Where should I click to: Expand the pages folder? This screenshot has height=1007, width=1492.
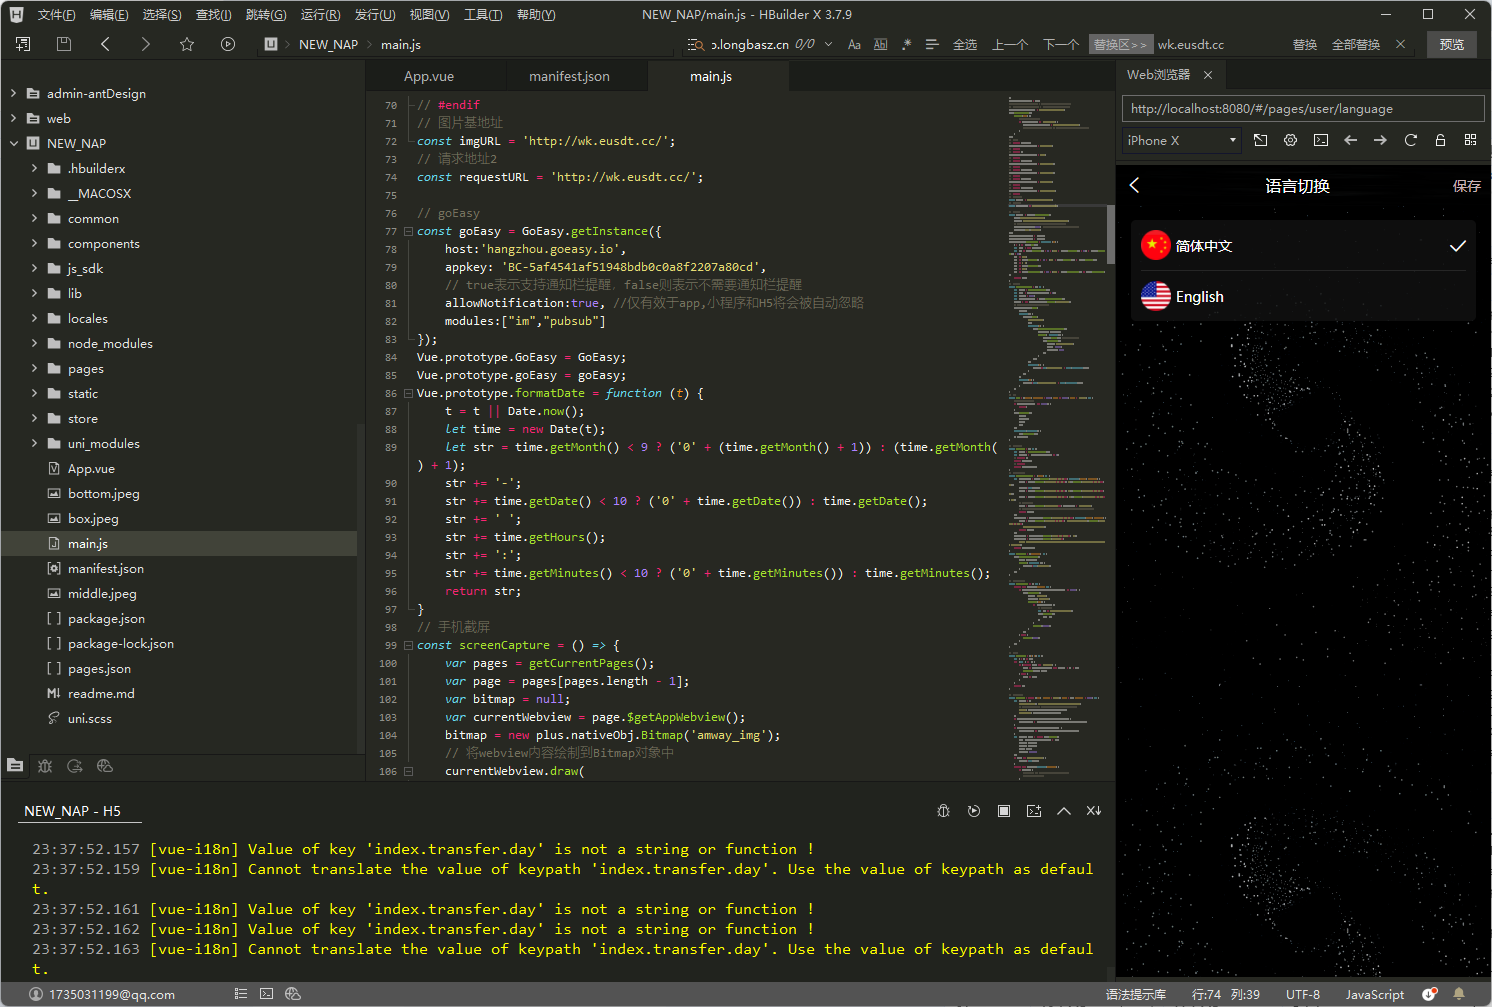click(x=34, y=368)
